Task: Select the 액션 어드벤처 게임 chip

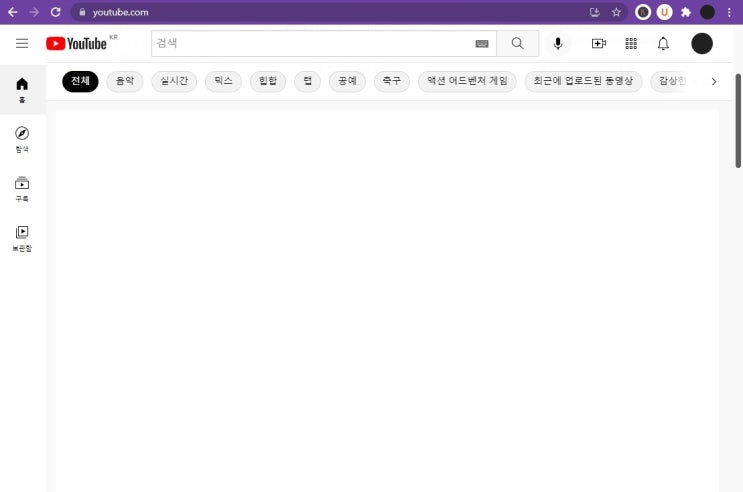Action: (467, 82)
